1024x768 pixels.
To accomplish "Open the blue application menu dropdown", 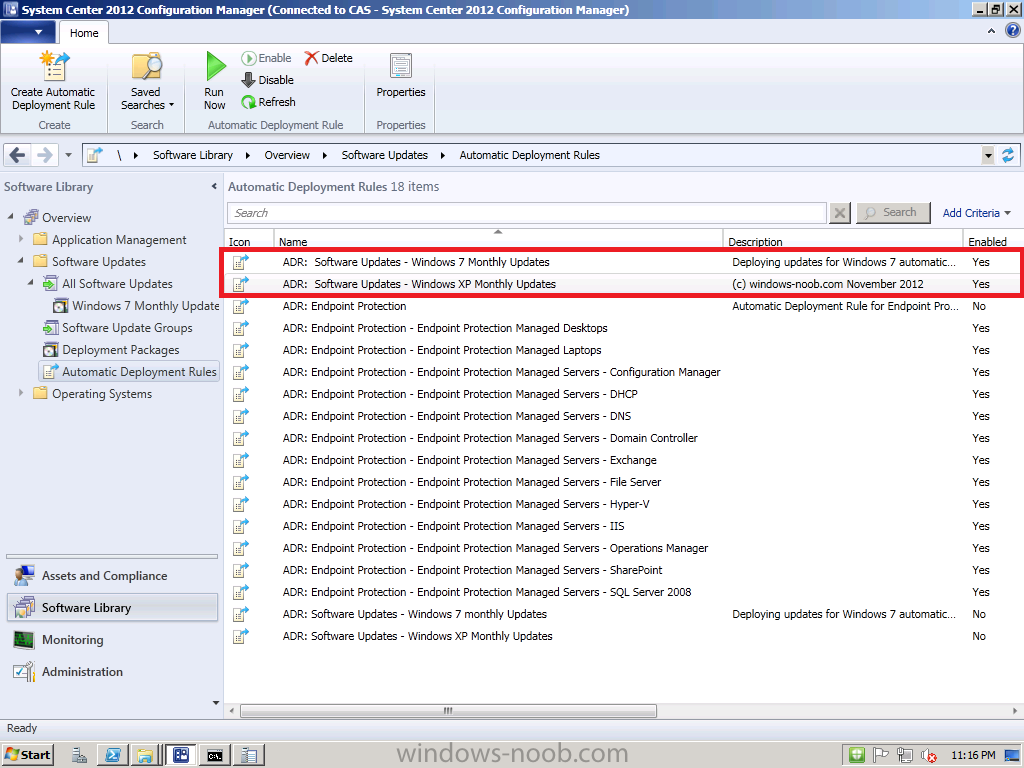I will (27, 32).
